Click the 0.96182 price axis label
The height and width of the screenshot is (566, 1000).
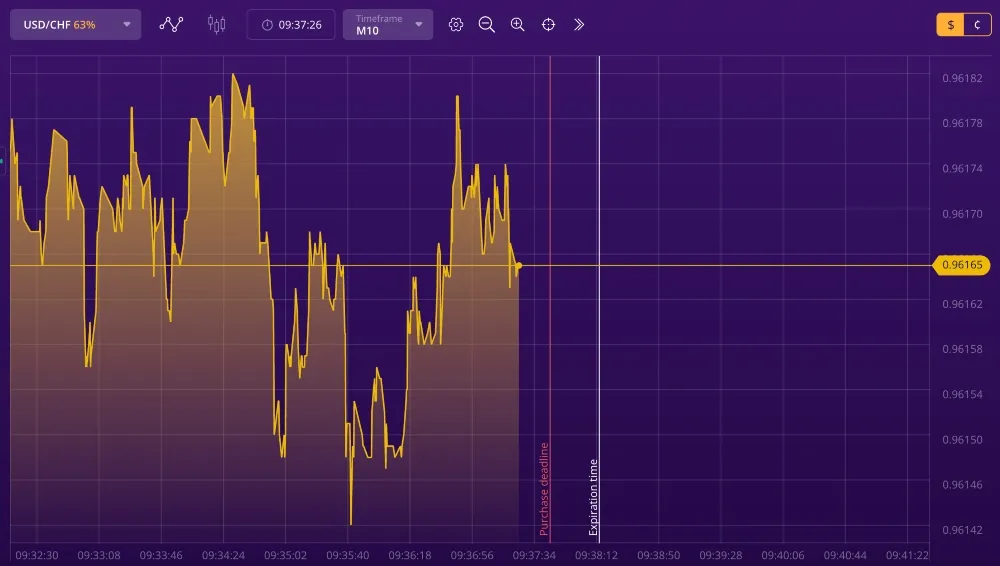pos(962,78)
